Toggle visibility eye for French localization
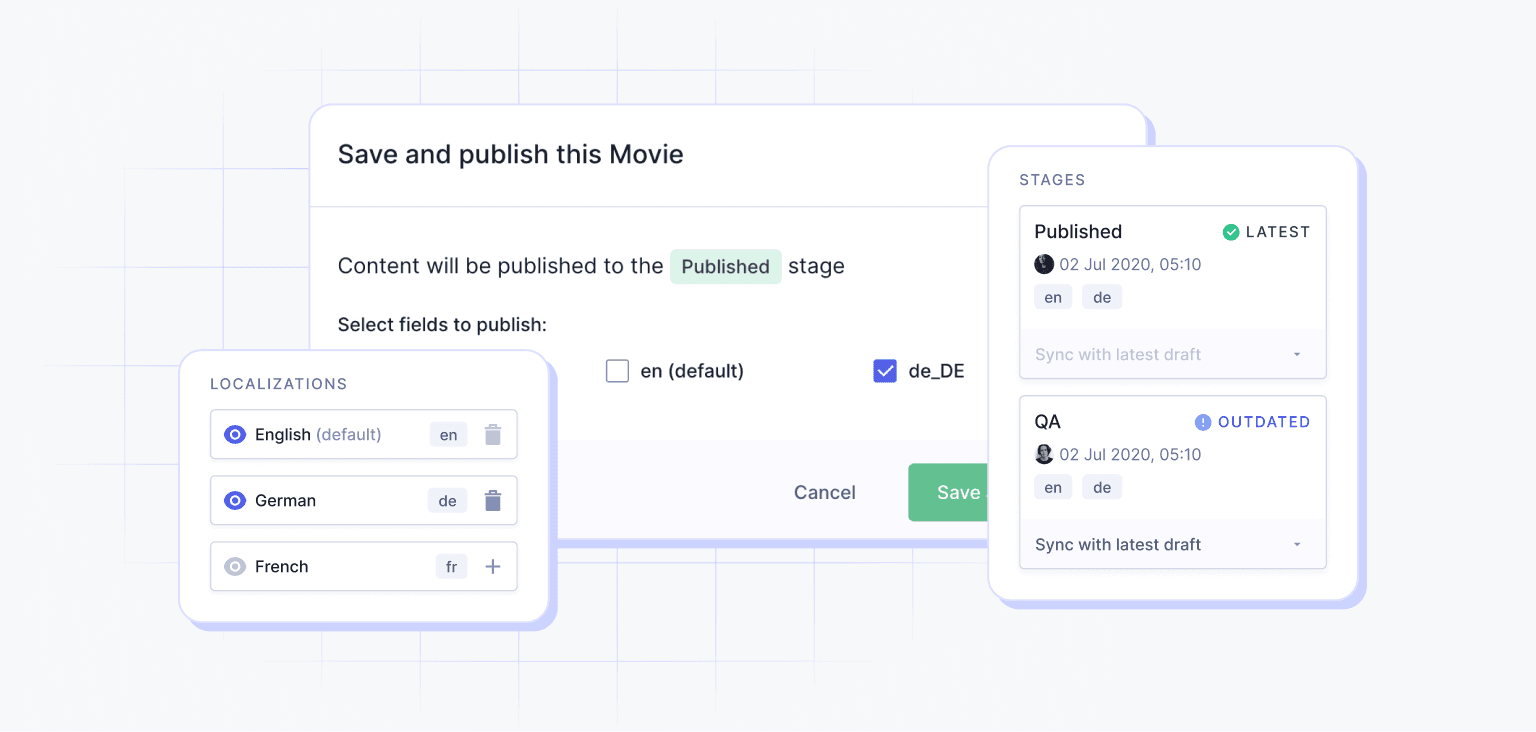Image resolution: width=1536 pixels, height=732 pixels. [235, 567]
